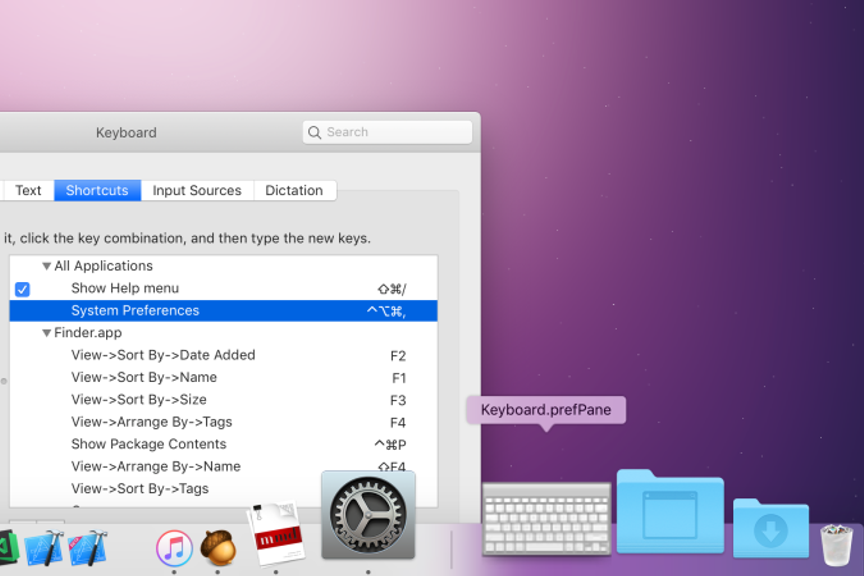
Task: Click the F2 shortcut key value
Action: coord(398,356)
